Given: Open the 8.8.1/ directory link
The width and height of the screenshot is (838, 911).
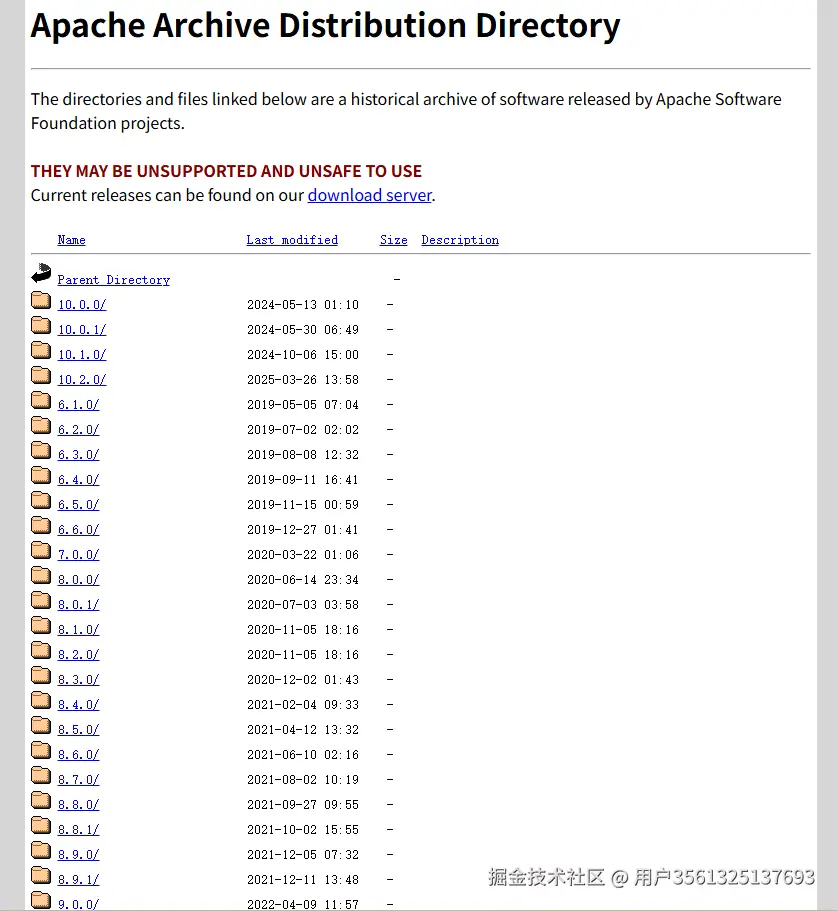Looking at the screenshot, I should 78,829.
